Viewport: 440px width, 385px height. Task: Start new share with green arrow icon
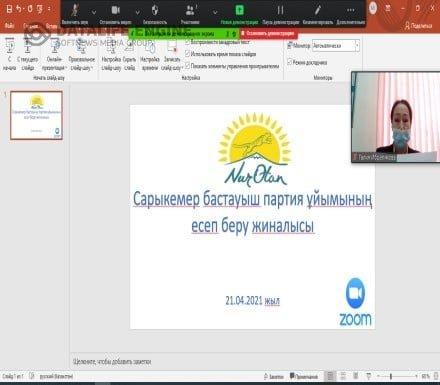[239, 13]
